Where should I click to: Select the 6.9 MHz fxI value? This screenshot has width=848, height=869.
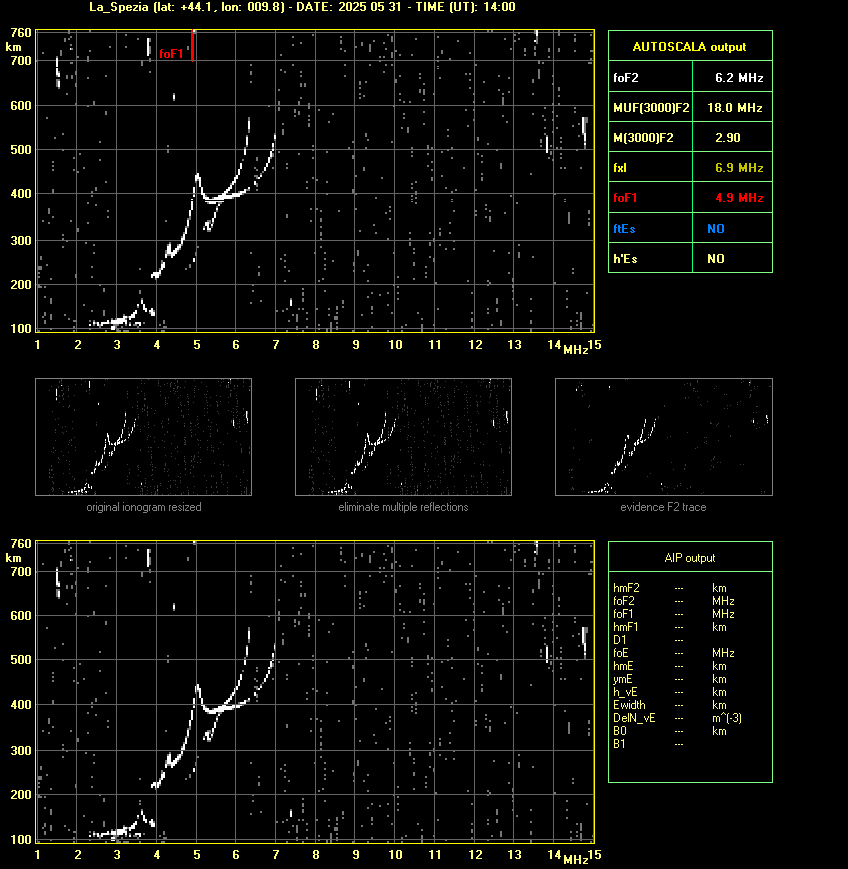pyautogui.click(x=739, y=167)
